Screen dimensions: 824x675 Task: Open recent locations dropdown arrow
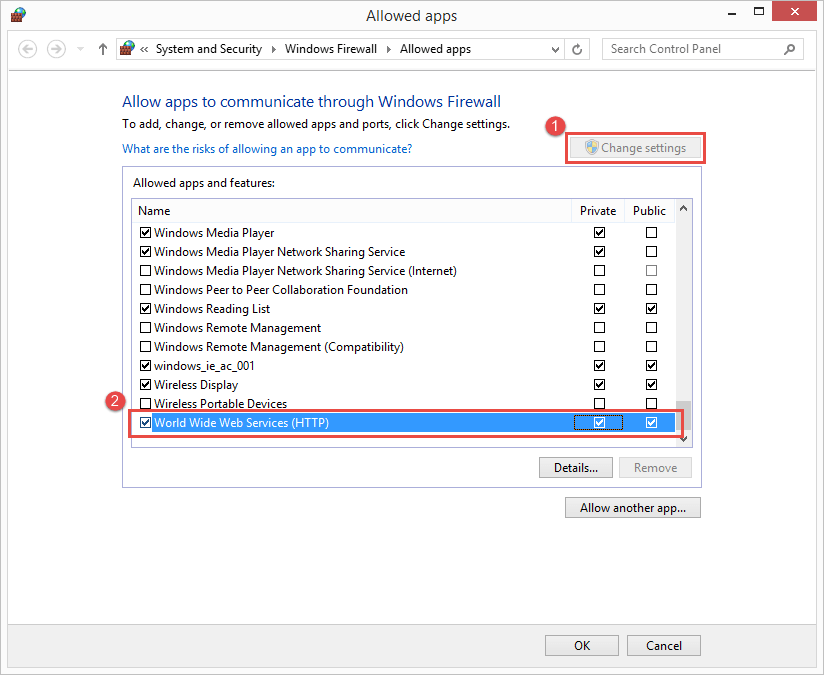pos(80,49)
